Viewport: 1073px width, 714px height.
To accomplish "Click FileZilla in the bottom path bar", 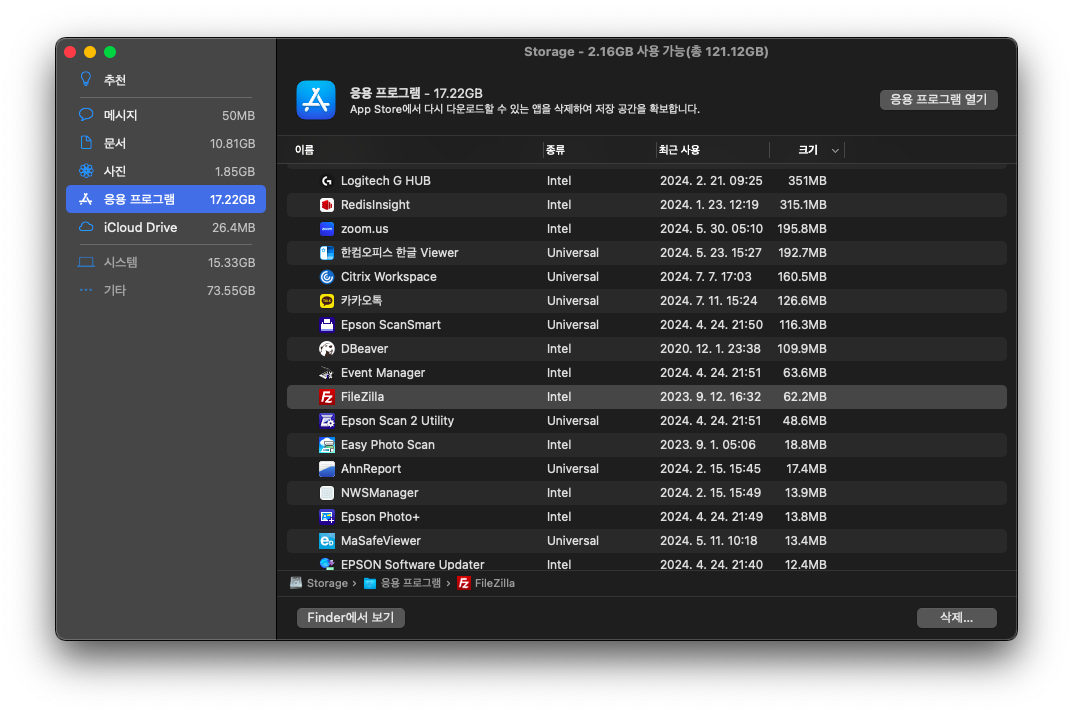I will (x=495, y=583).
